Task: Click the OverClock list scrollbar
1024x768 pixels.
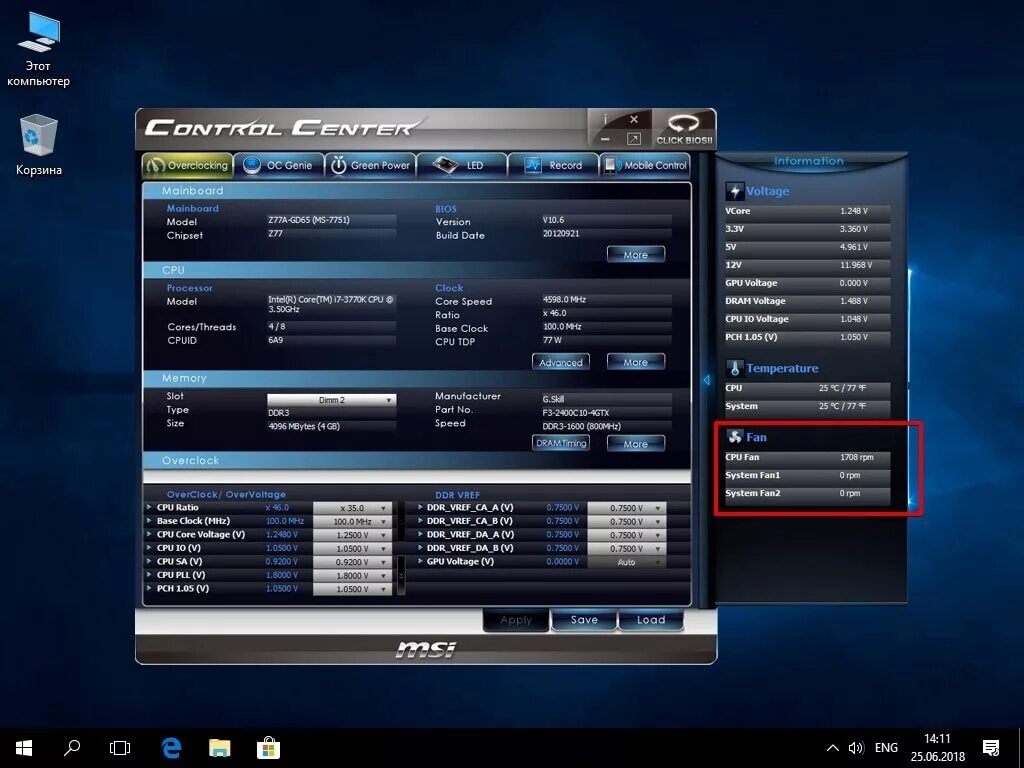Action: pos(401,575)
